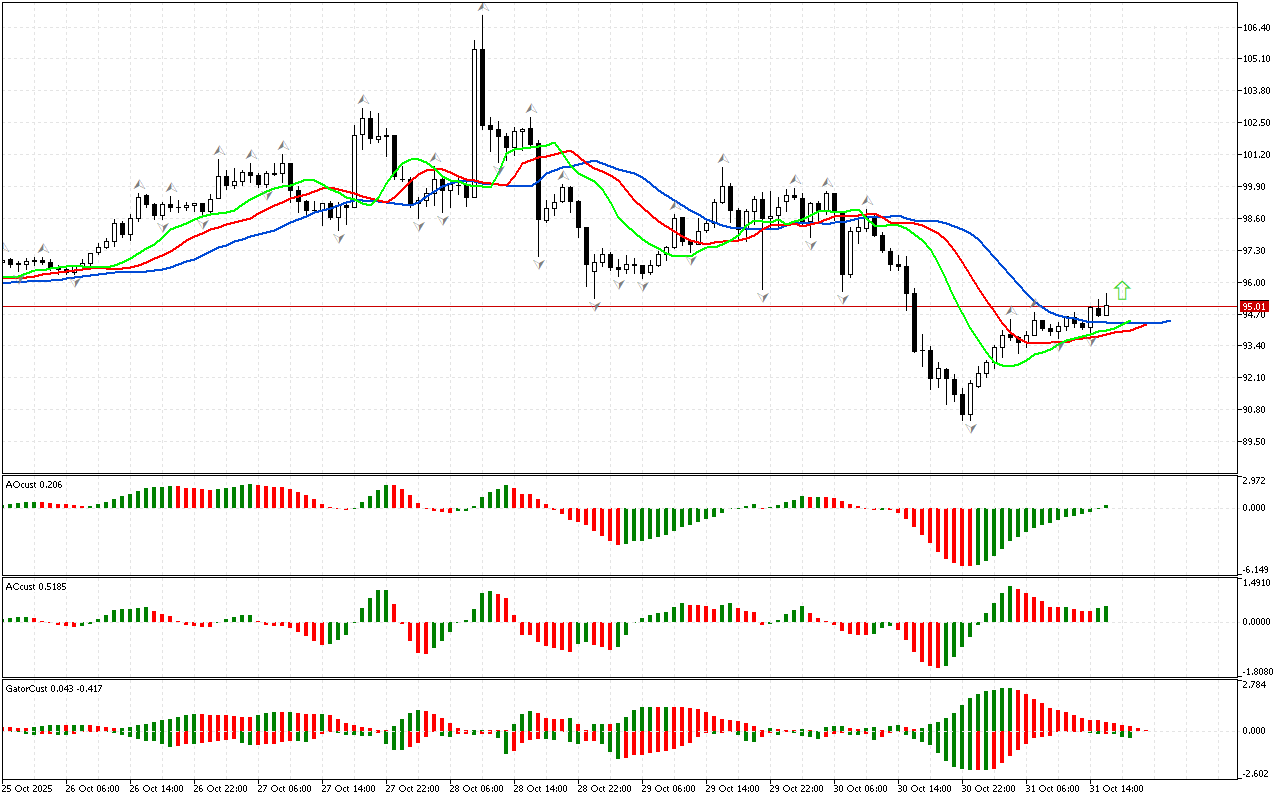Click the blue Alligator jaw line end
Viewport: 1280px width, 800px height.
[x=1167, y=321]
